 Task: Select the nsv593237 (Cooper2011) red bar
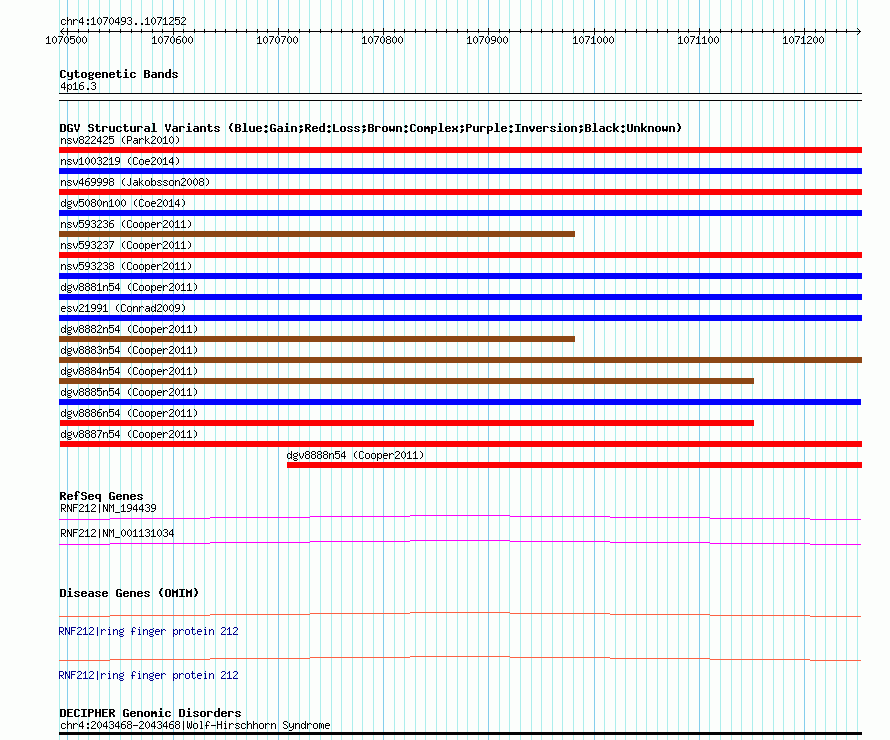tap(460, 255)
